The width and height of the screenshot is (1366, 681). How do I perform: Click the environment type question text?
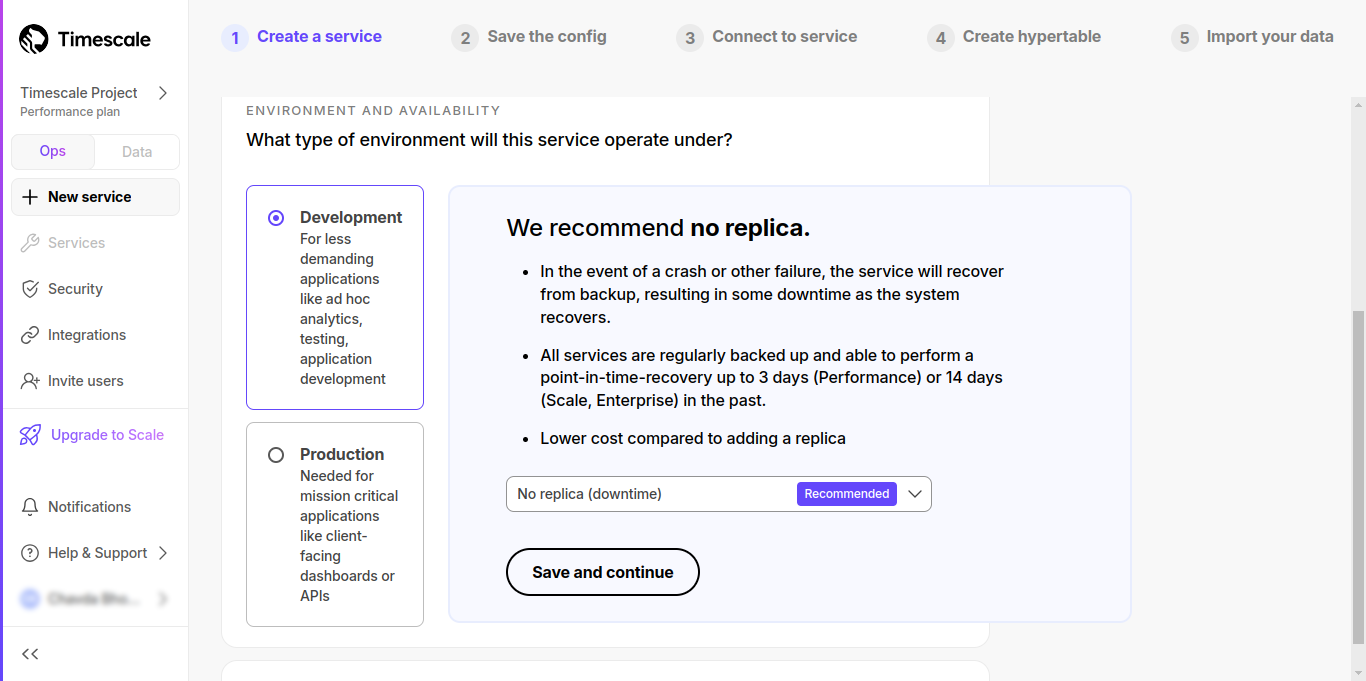pos(489,140)
